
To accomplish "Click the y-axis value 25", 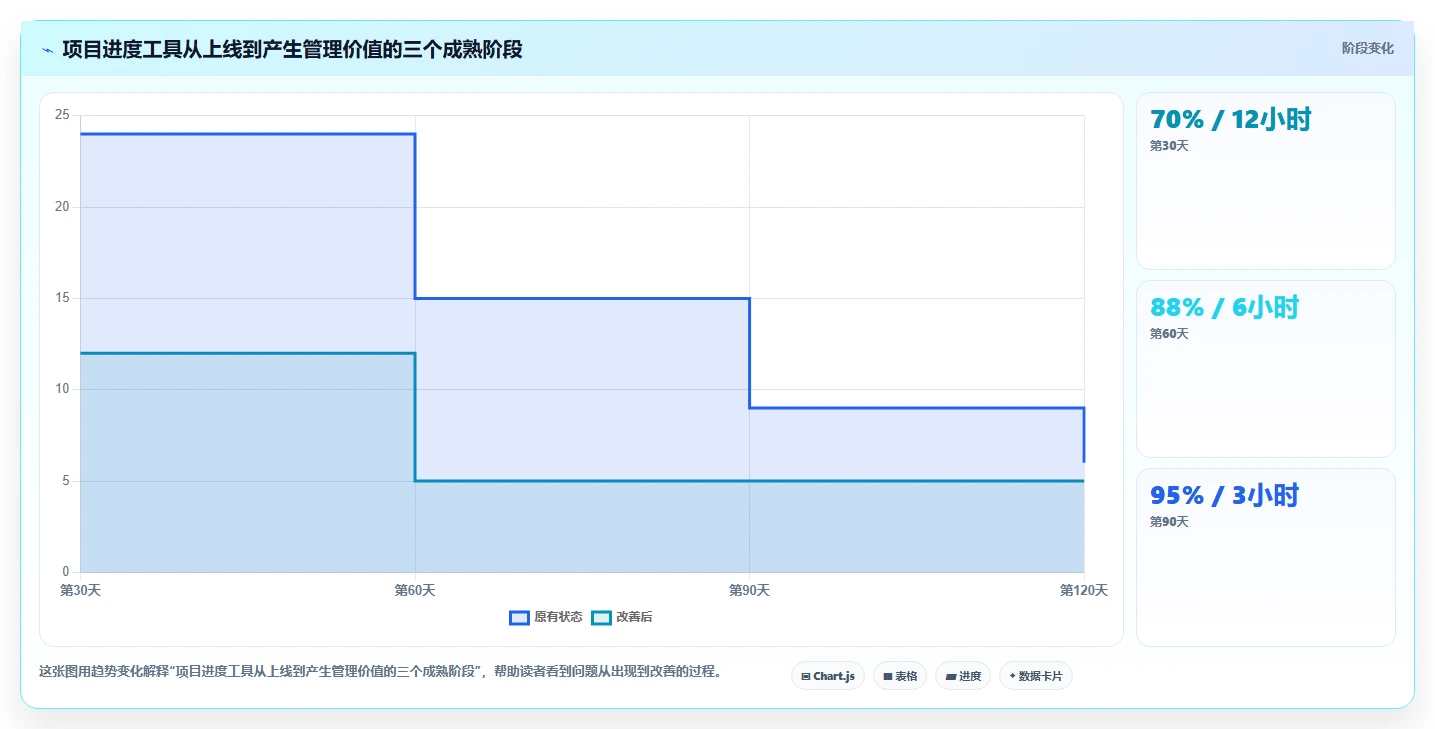I will click(62, 115).
